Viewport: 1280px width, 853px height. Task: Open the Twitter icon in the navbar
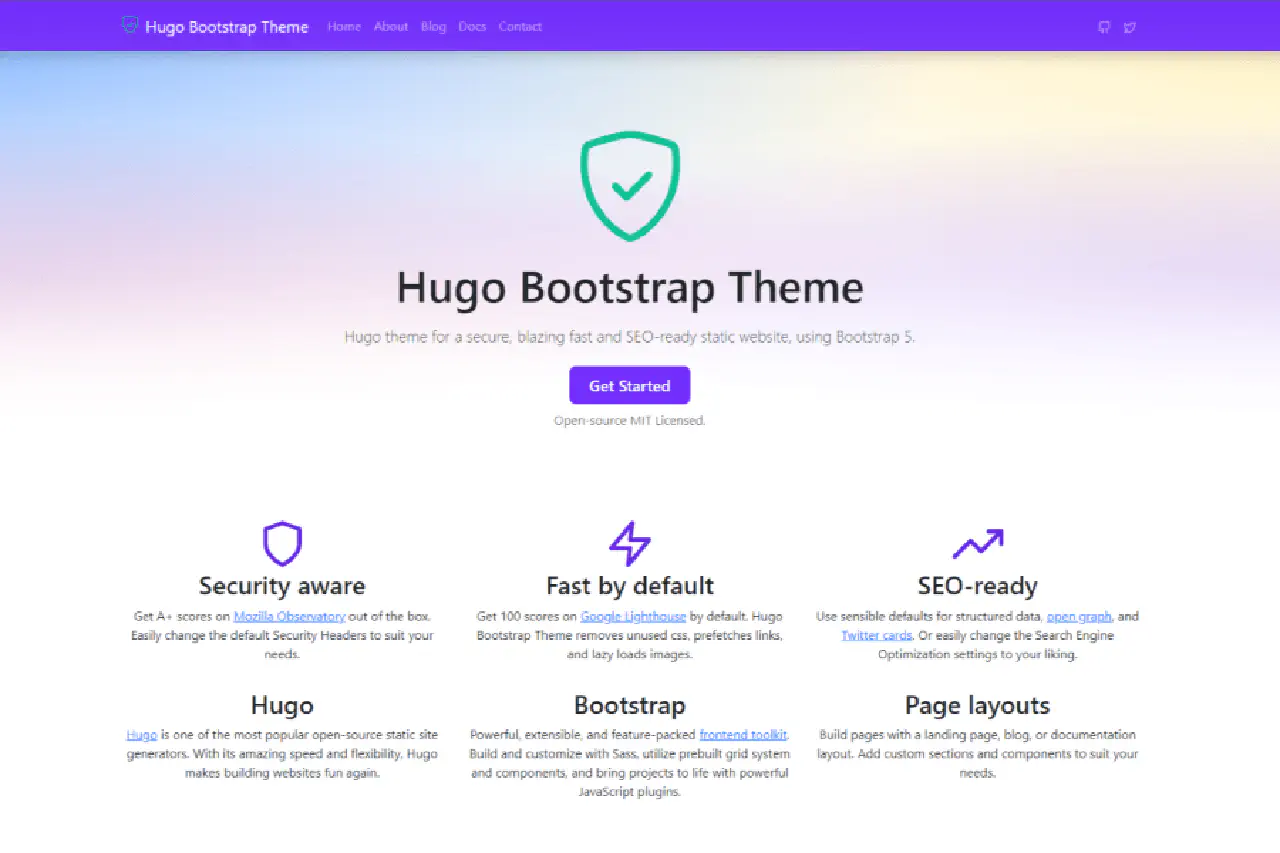pyautogui.click(x=1130, y=27)
